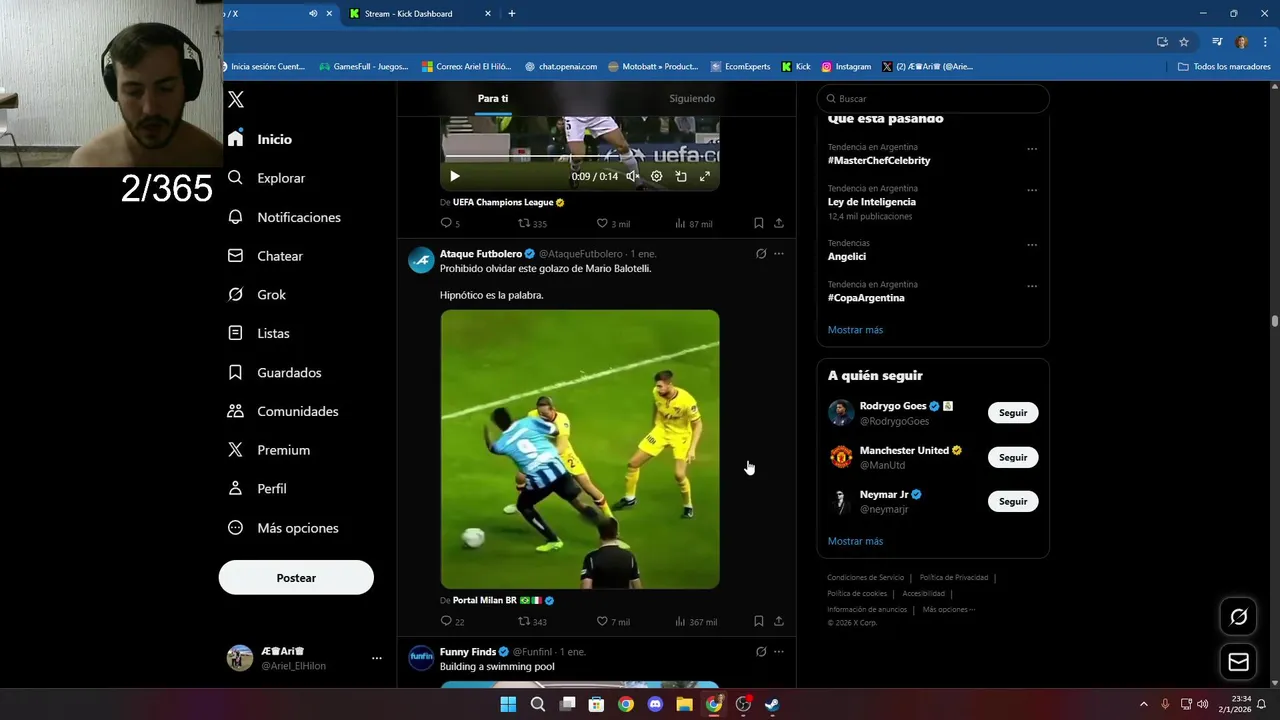This screenshot has height=720, width=1280.
Task: Open the floating Grok button
Action: click(1238, 617)
